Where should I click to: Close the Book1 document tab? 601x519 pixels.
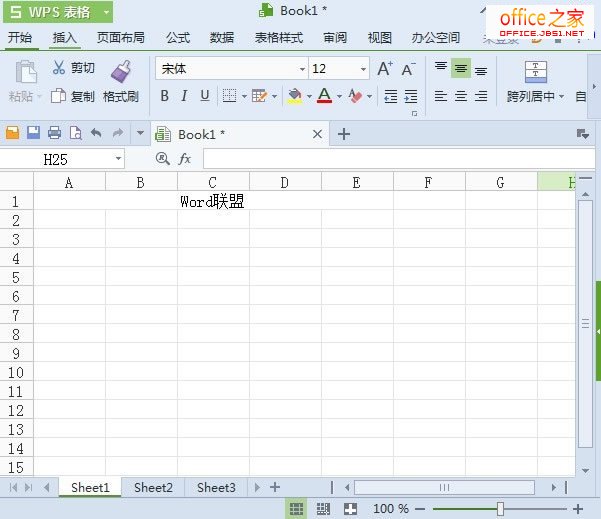(317, 134)
